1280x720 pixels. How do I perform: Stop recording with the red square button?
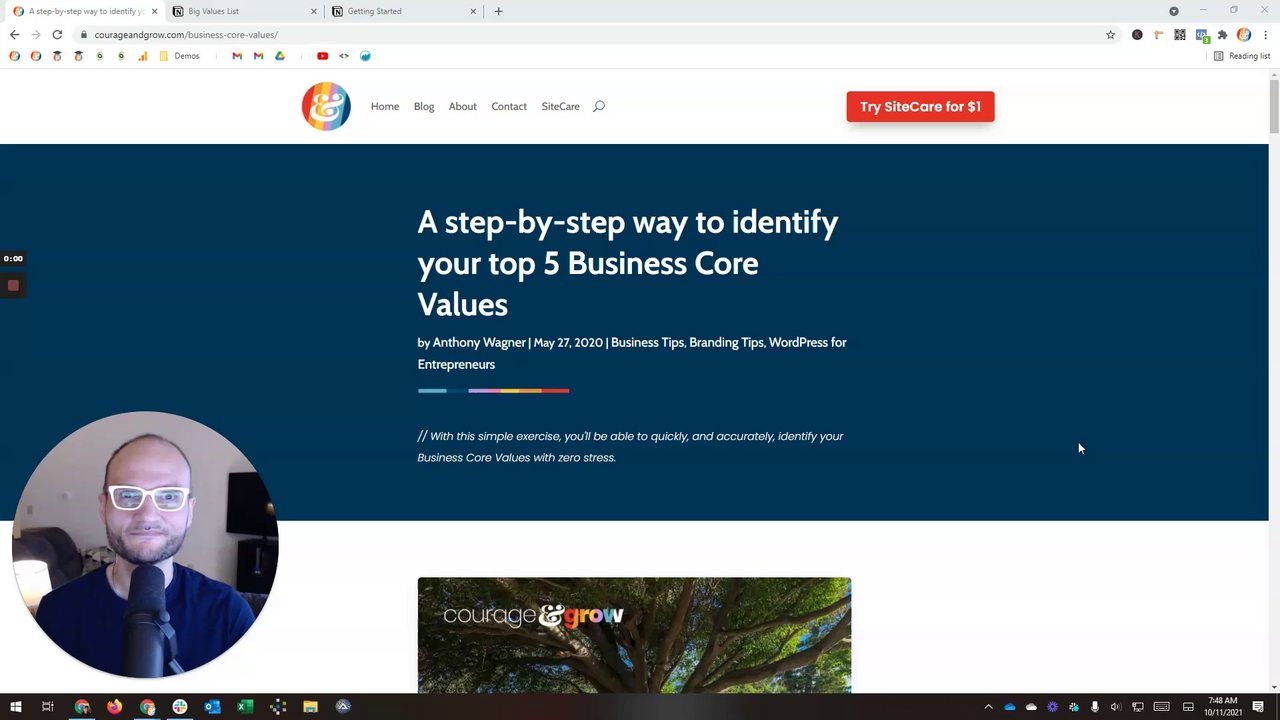(x=13, y=286)
